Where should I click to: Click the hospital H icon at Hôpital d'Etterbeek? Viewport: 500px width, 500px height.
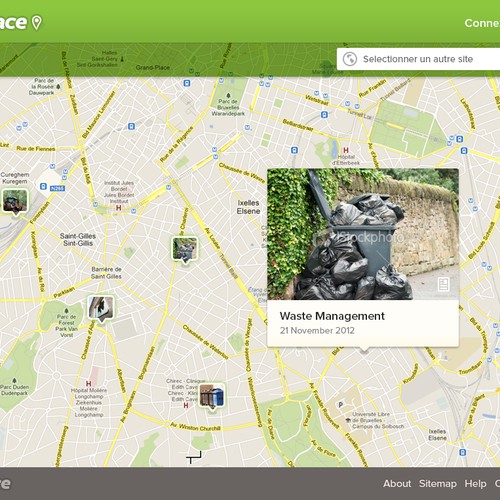click(x=346, y=150)
